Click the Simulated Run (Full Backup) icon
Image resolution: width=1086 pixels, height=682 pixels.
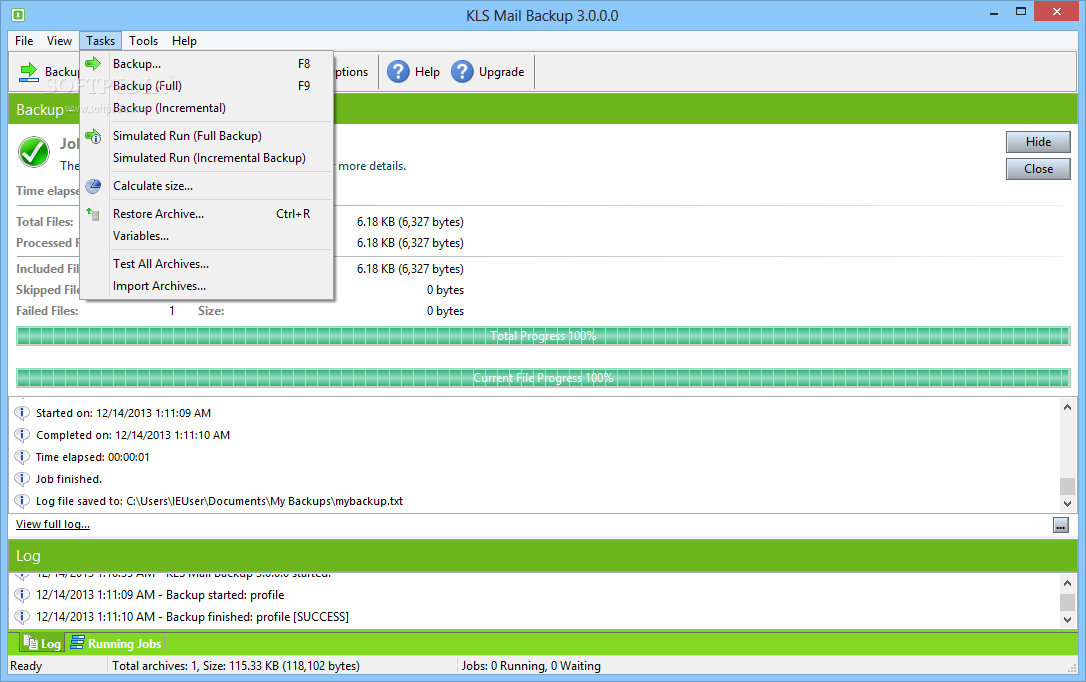[93, 136]
